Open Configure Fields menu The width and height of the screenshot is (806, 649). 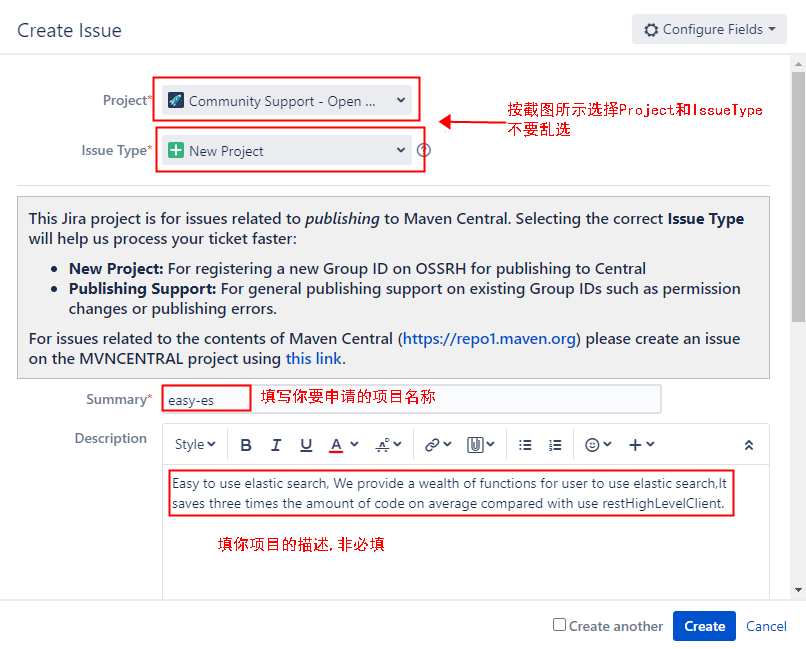point(709,29)
